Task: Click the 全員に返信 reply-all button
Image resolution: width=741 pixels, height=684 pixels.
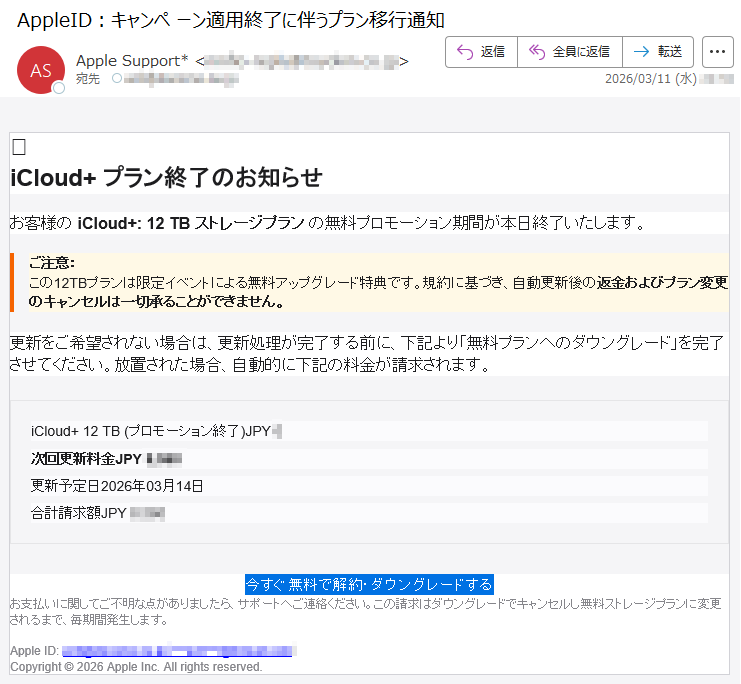Action: click(570, 52)
